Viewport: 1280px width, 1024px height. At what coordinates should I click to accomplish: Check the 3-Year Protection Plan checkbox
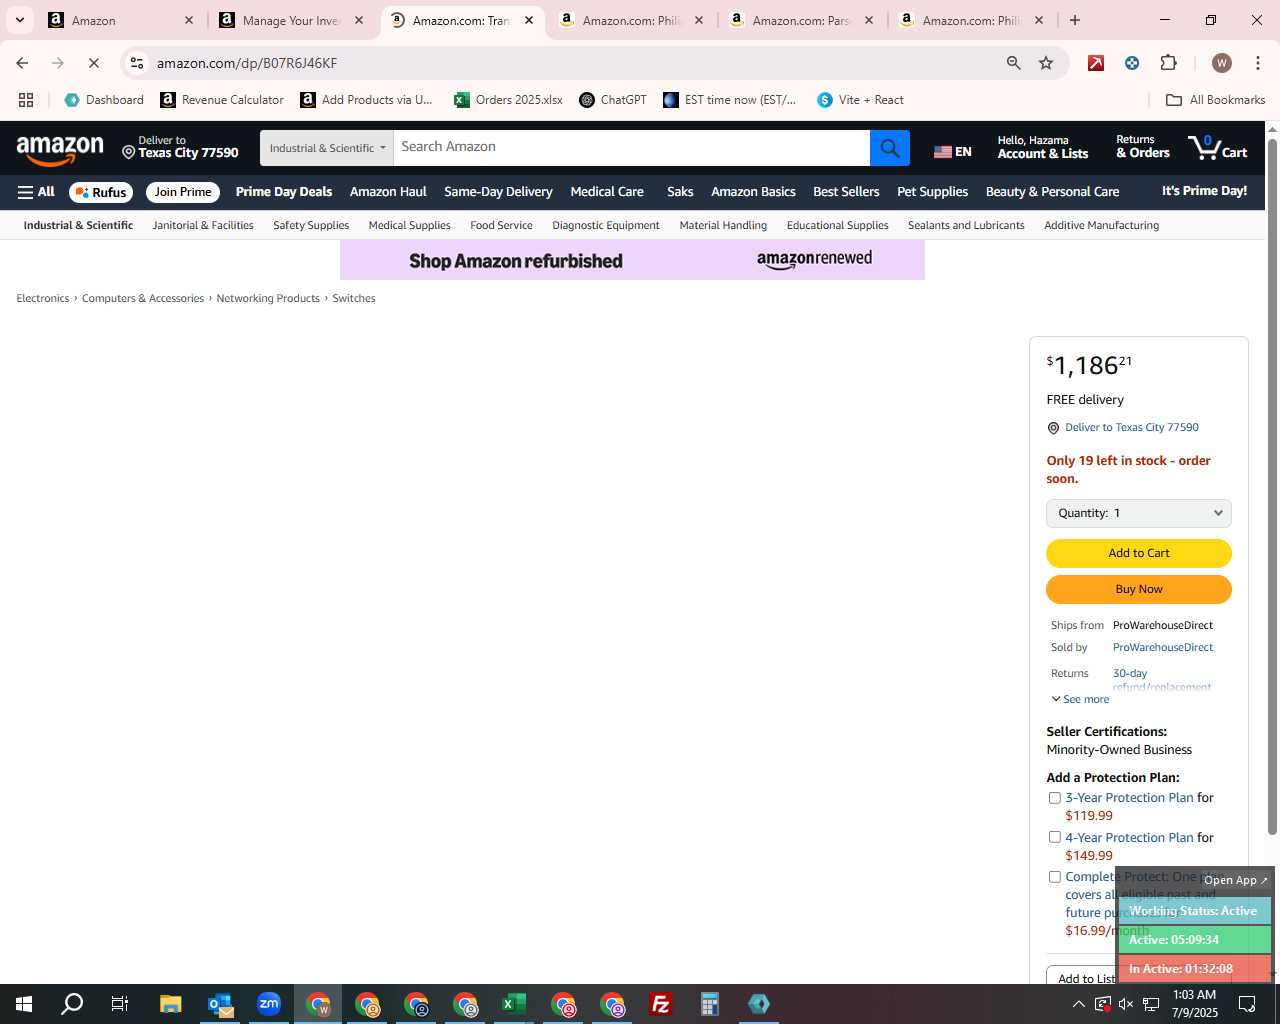point(1054,798)
